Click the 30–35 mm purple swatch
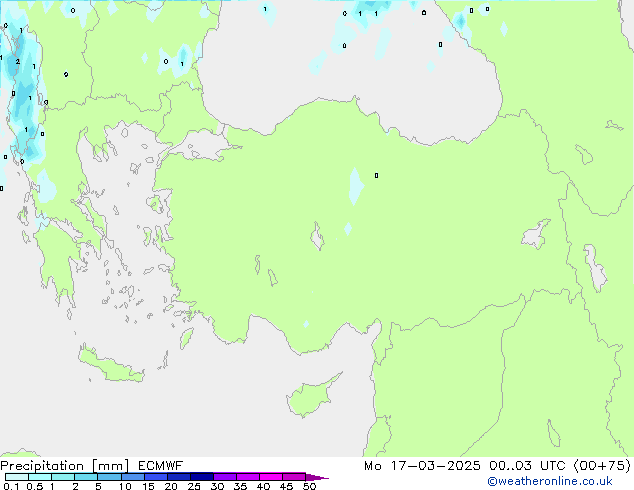This screenshot has width=634, height=490. click(x=224, y=477)
